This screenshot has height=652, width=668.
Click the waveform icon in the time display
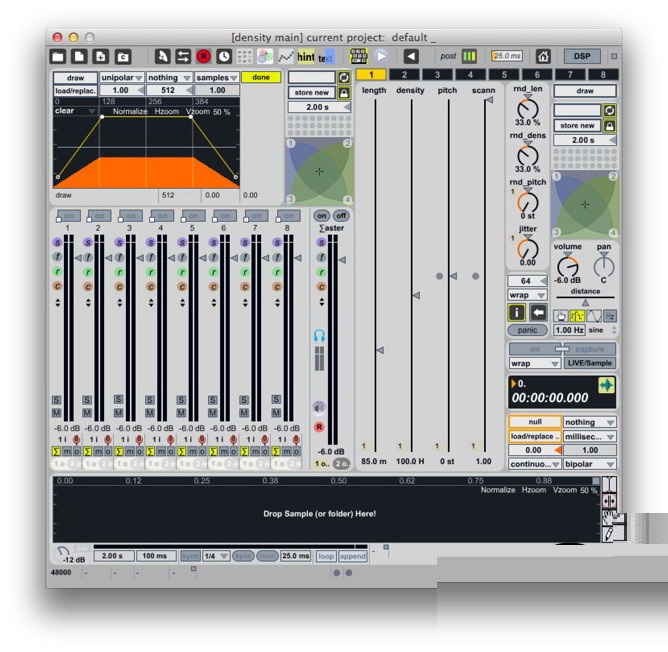click(x=606, y=386)
